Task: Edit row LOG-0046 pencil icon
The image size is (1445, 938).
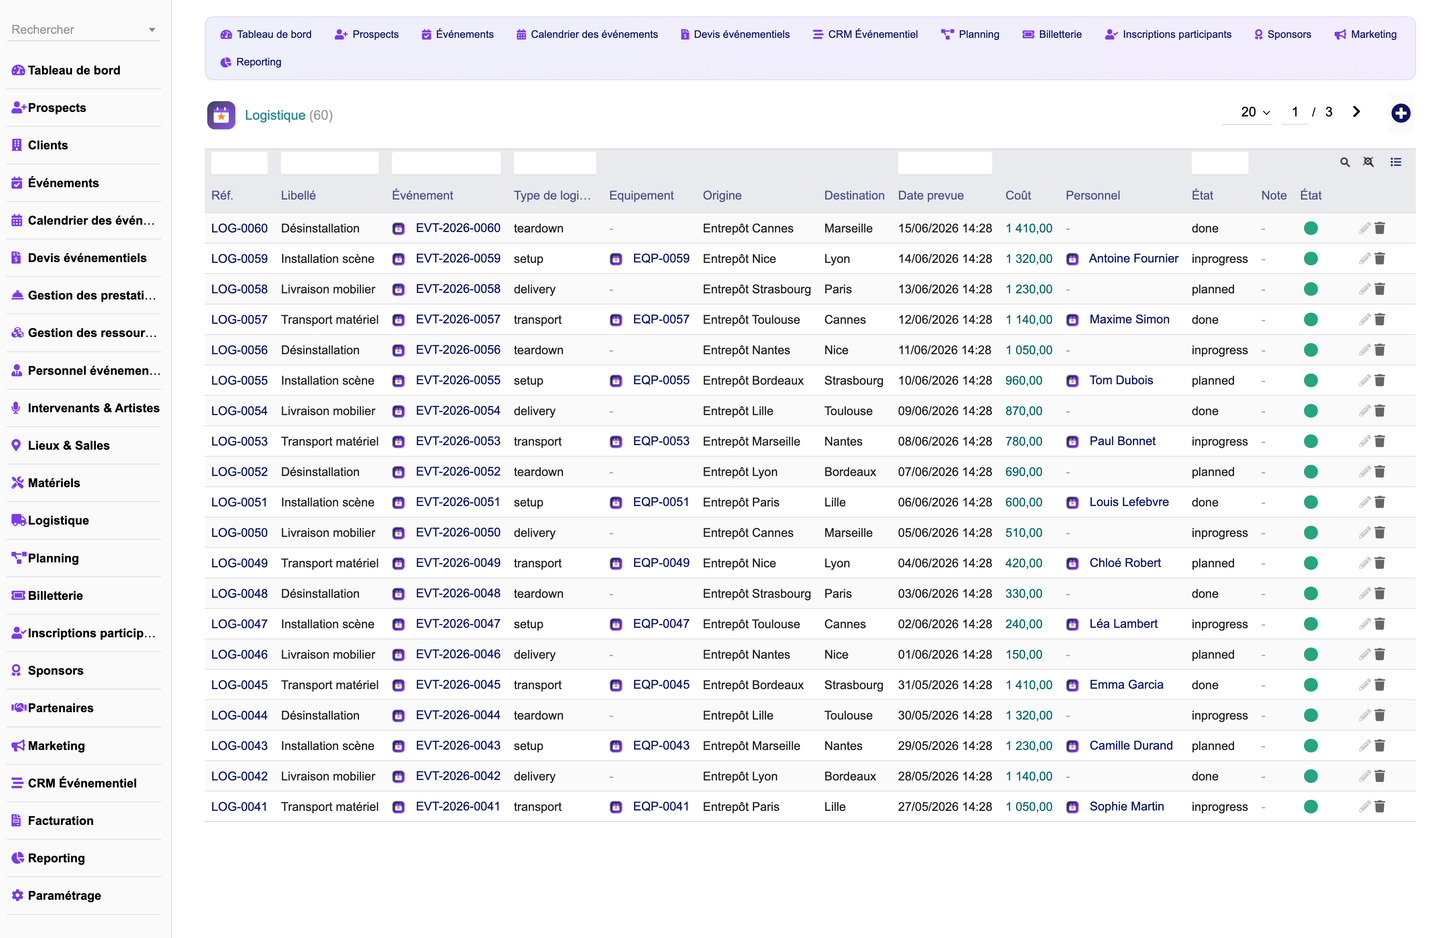Action: click(x=1364, y=655)
